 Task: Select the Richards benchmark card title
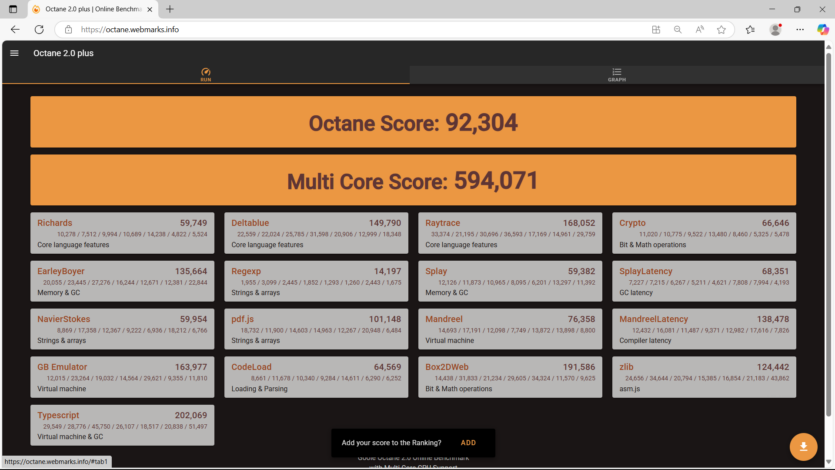click(x=54, y=223)
